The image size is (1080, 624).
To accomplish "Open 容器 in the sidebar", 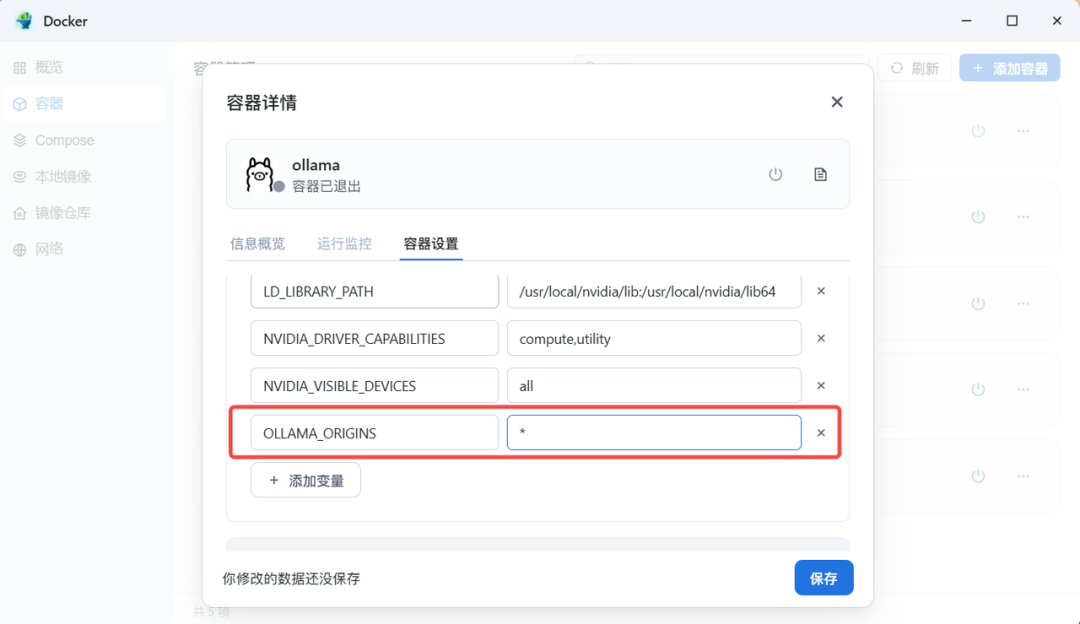I will coord(84,103).
